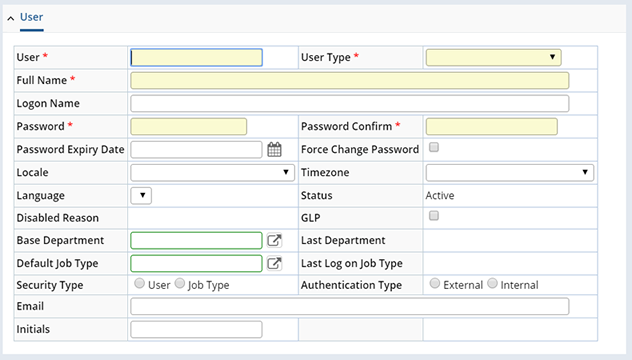This screenshot has height=360, width=632.
Task: Expand the Timezone dropdown
Action: 509,173
